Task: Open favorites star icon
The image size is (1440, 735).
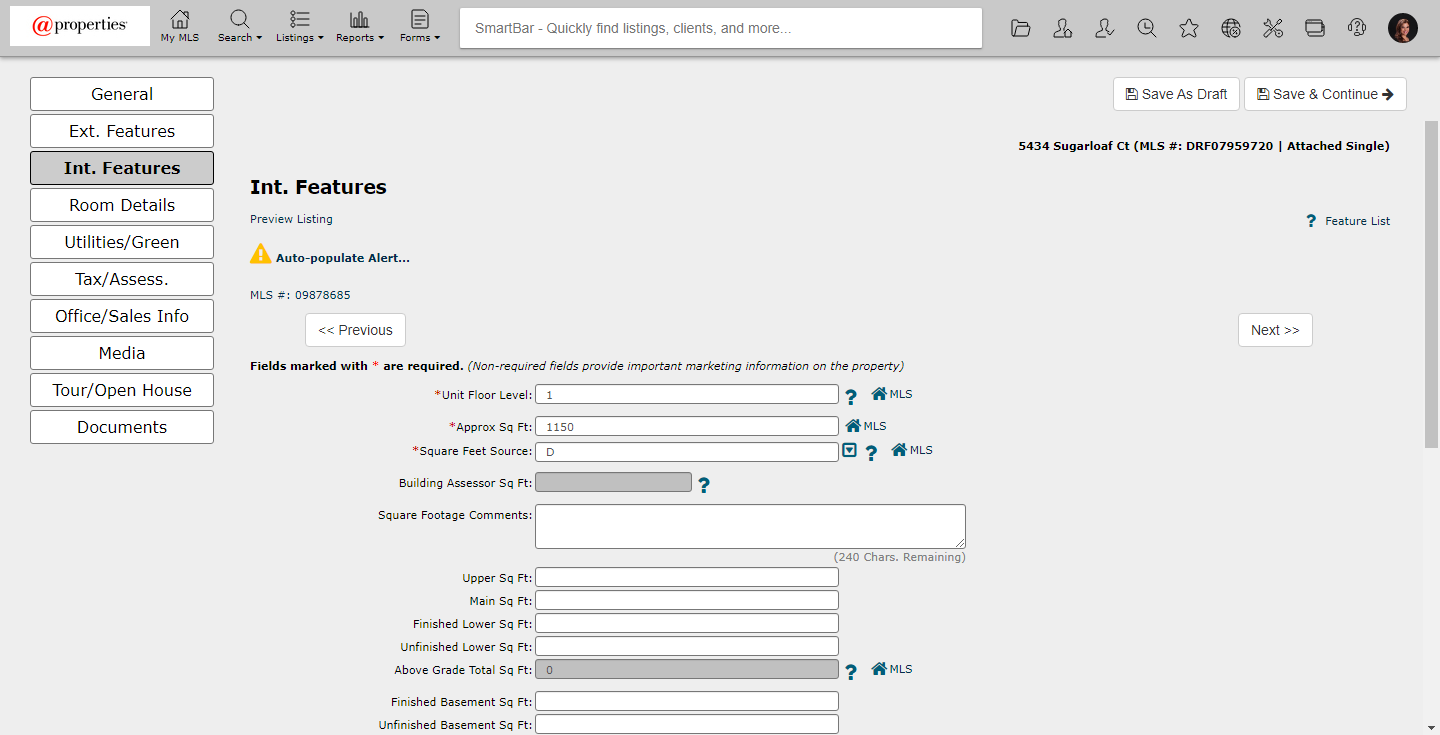Action: [x=1189, y=28]
